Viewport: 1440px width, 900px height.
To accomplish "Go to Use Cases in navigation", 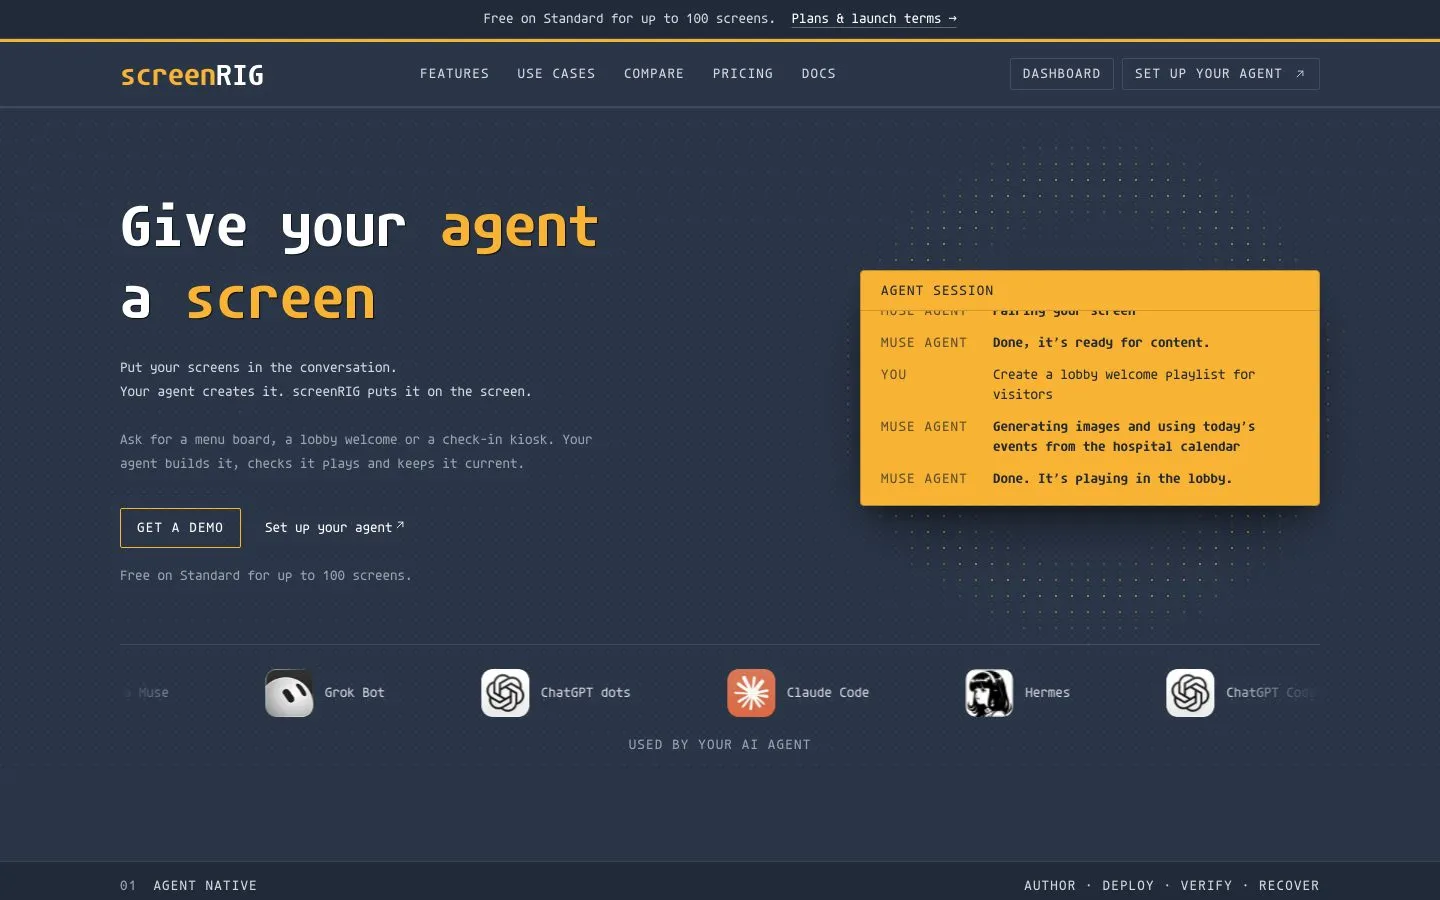I will pyautogui.click(x=556, y=74).
